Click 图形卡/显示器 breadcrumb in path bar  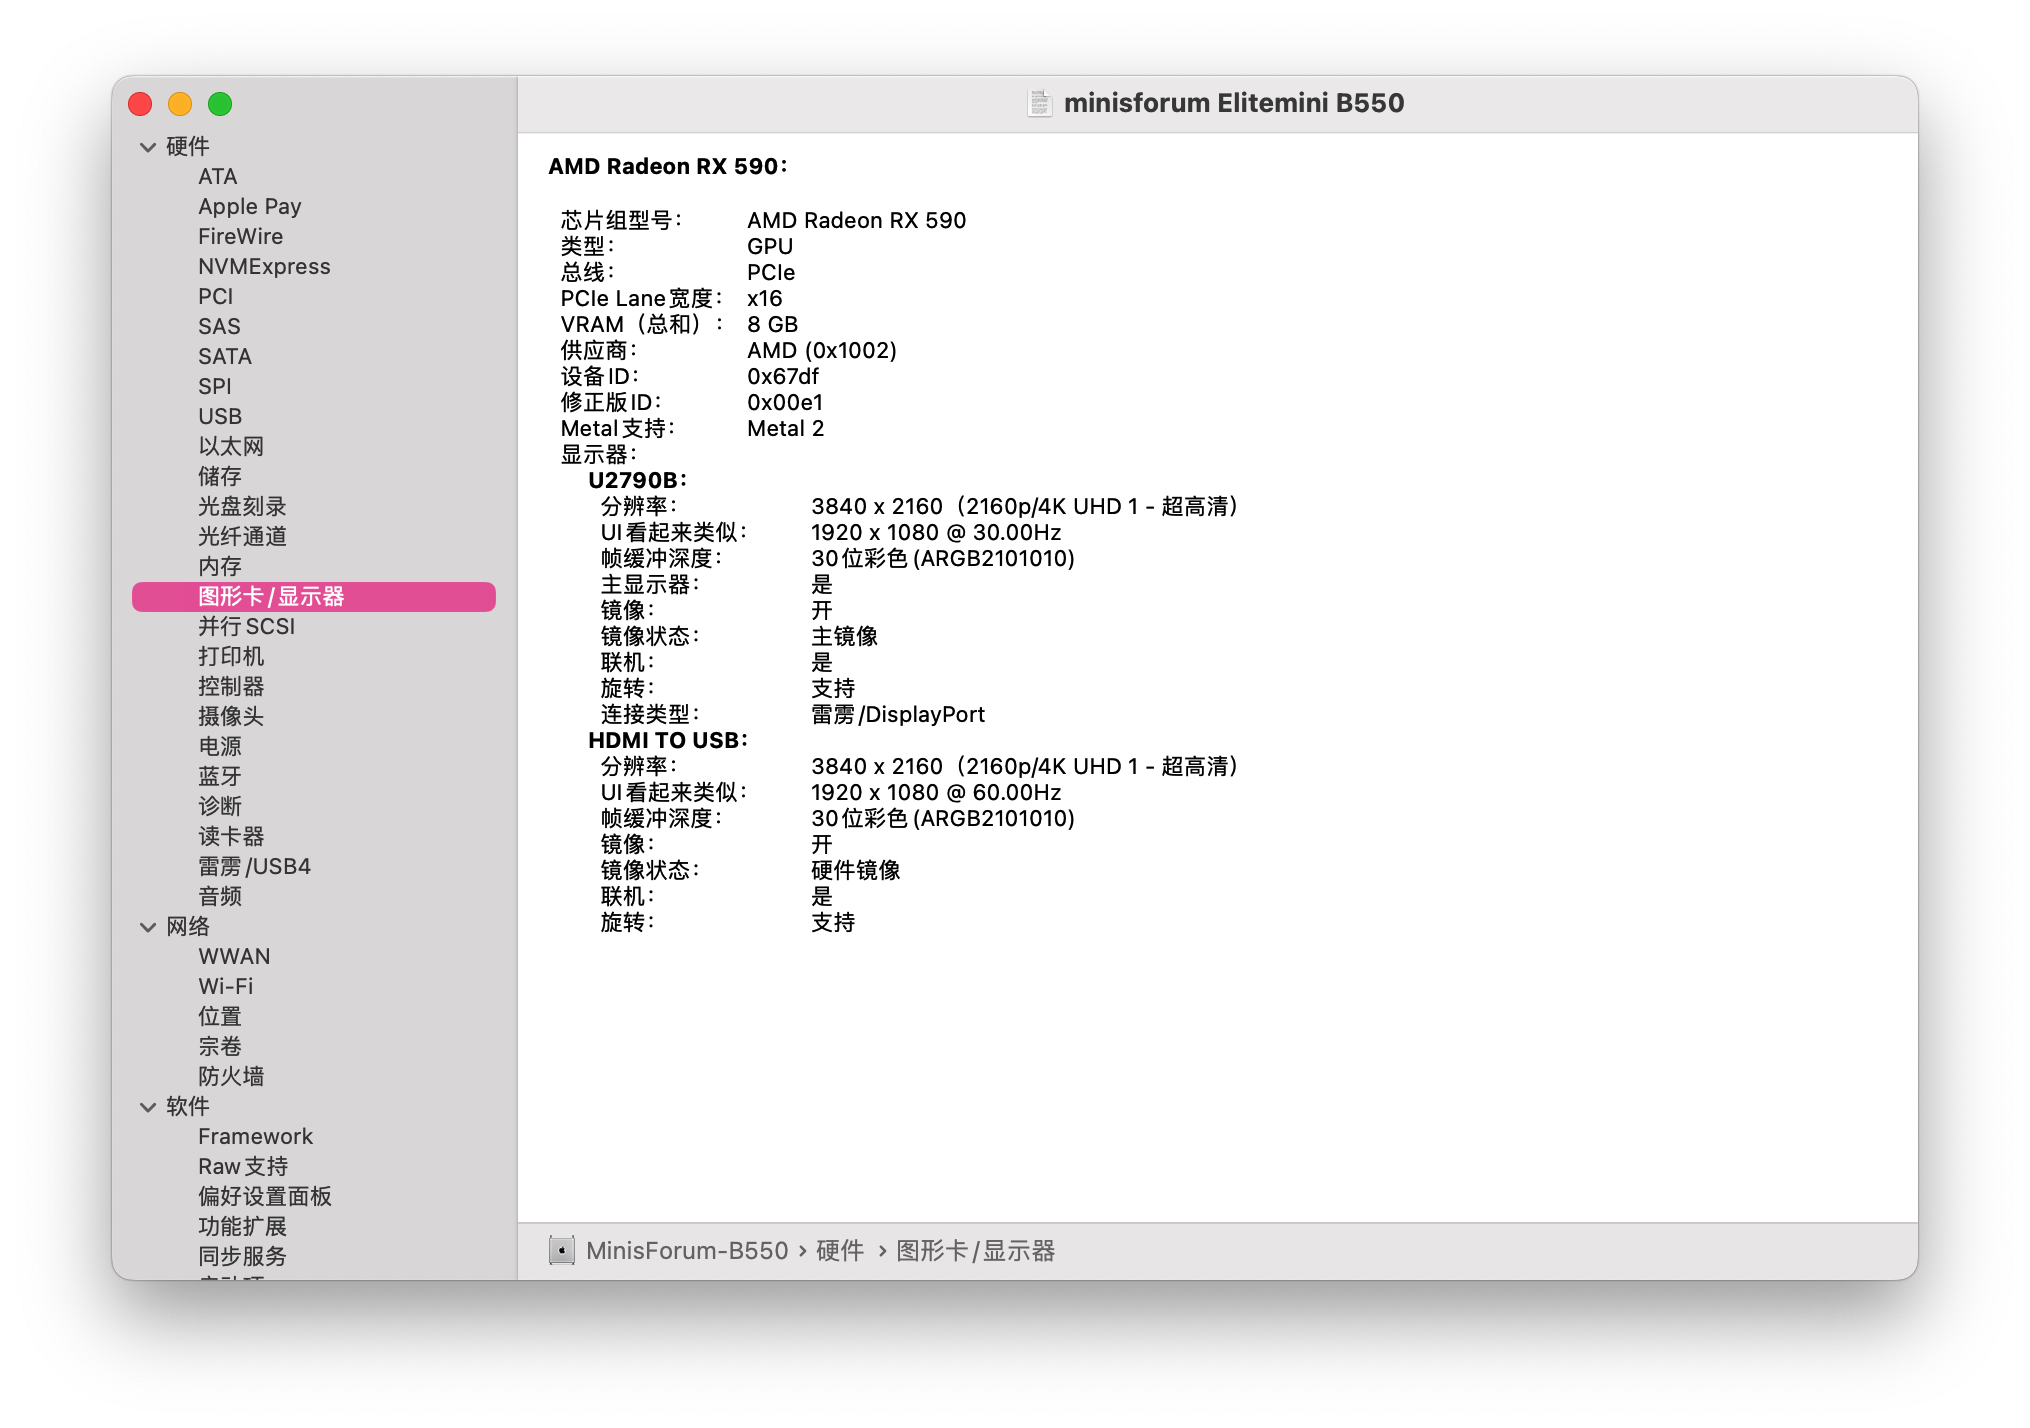pyautogui.click(x=975, y=1251)
